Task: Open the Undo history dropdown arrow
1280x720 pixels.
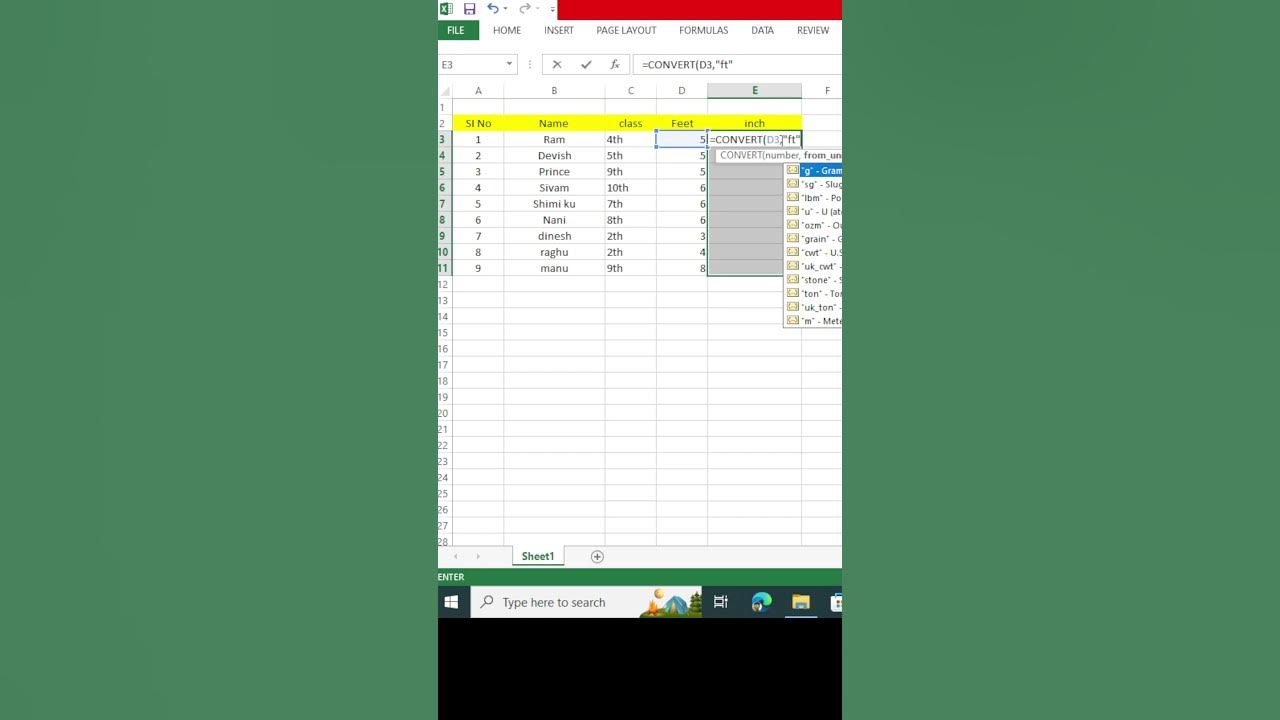Action: pos(505,9)
